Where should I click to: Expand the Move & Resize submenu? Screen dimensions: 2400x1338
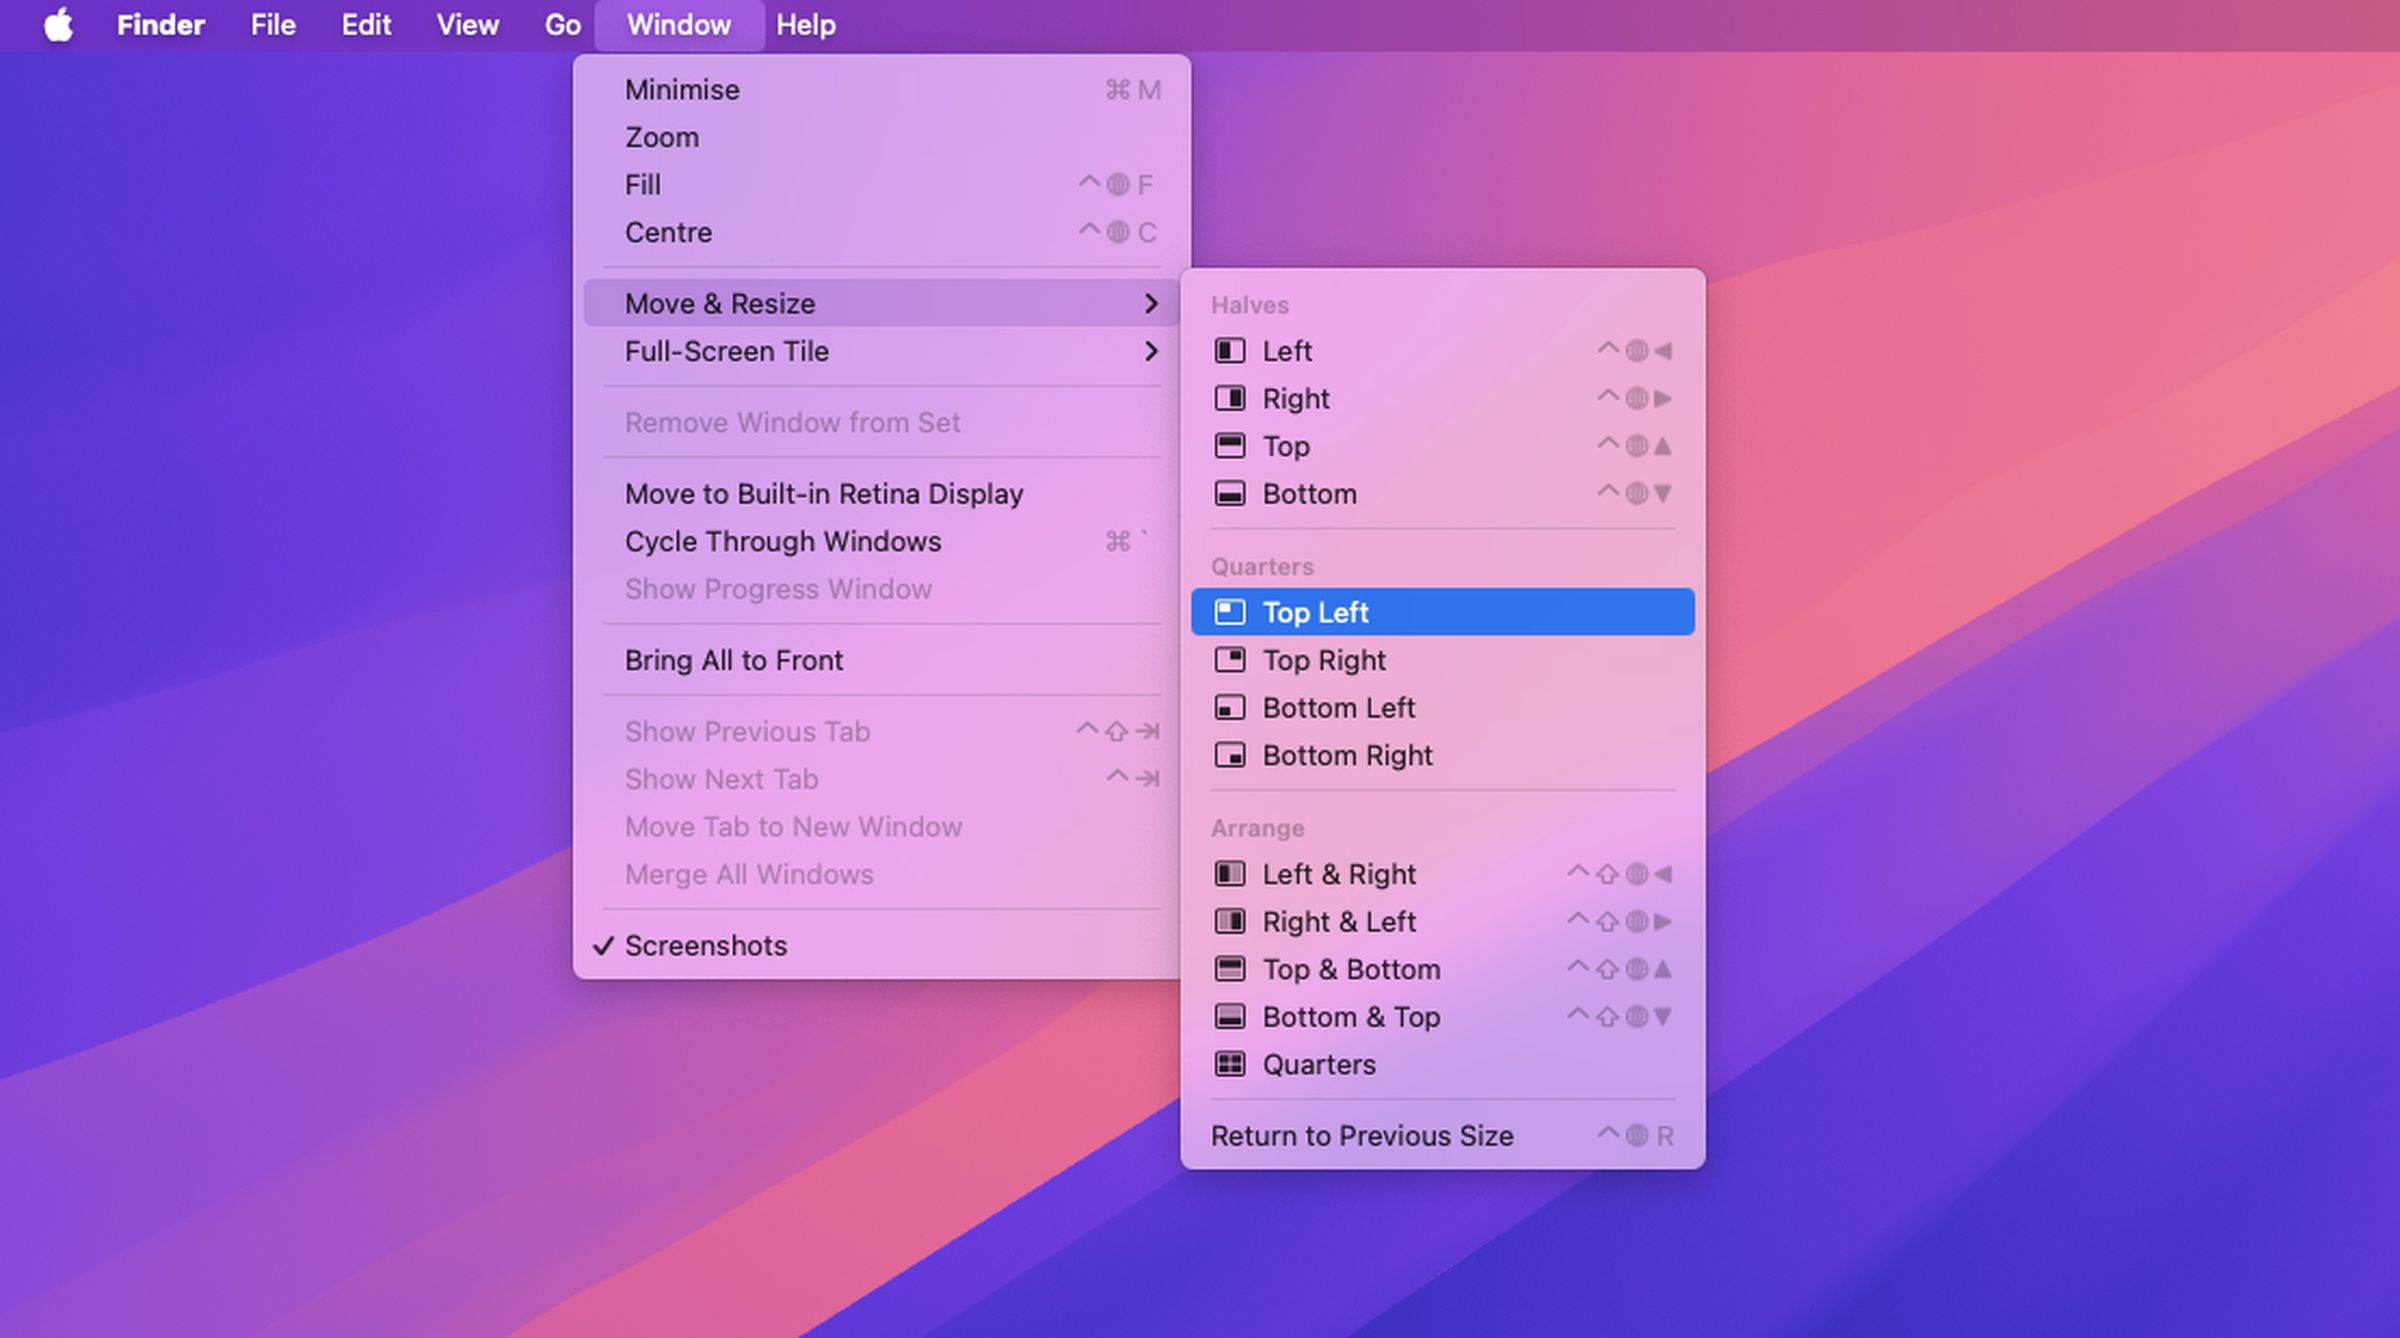718,303
